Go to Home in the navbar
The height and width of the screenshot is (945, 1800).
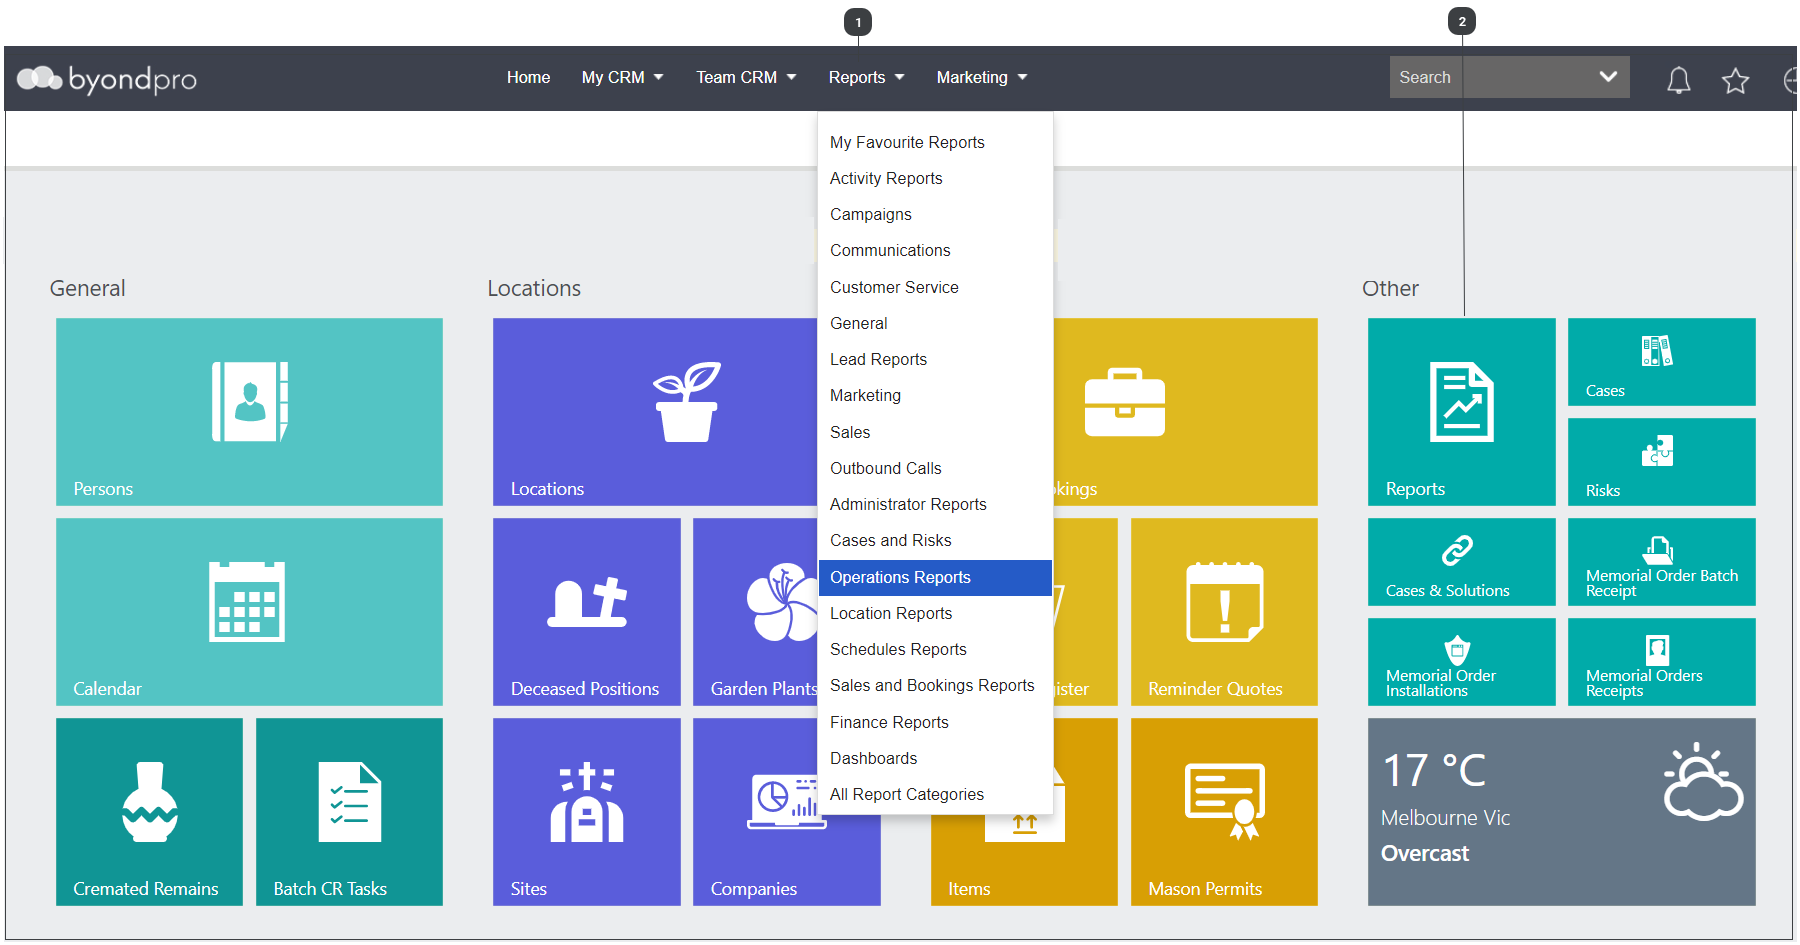[528, 77]
